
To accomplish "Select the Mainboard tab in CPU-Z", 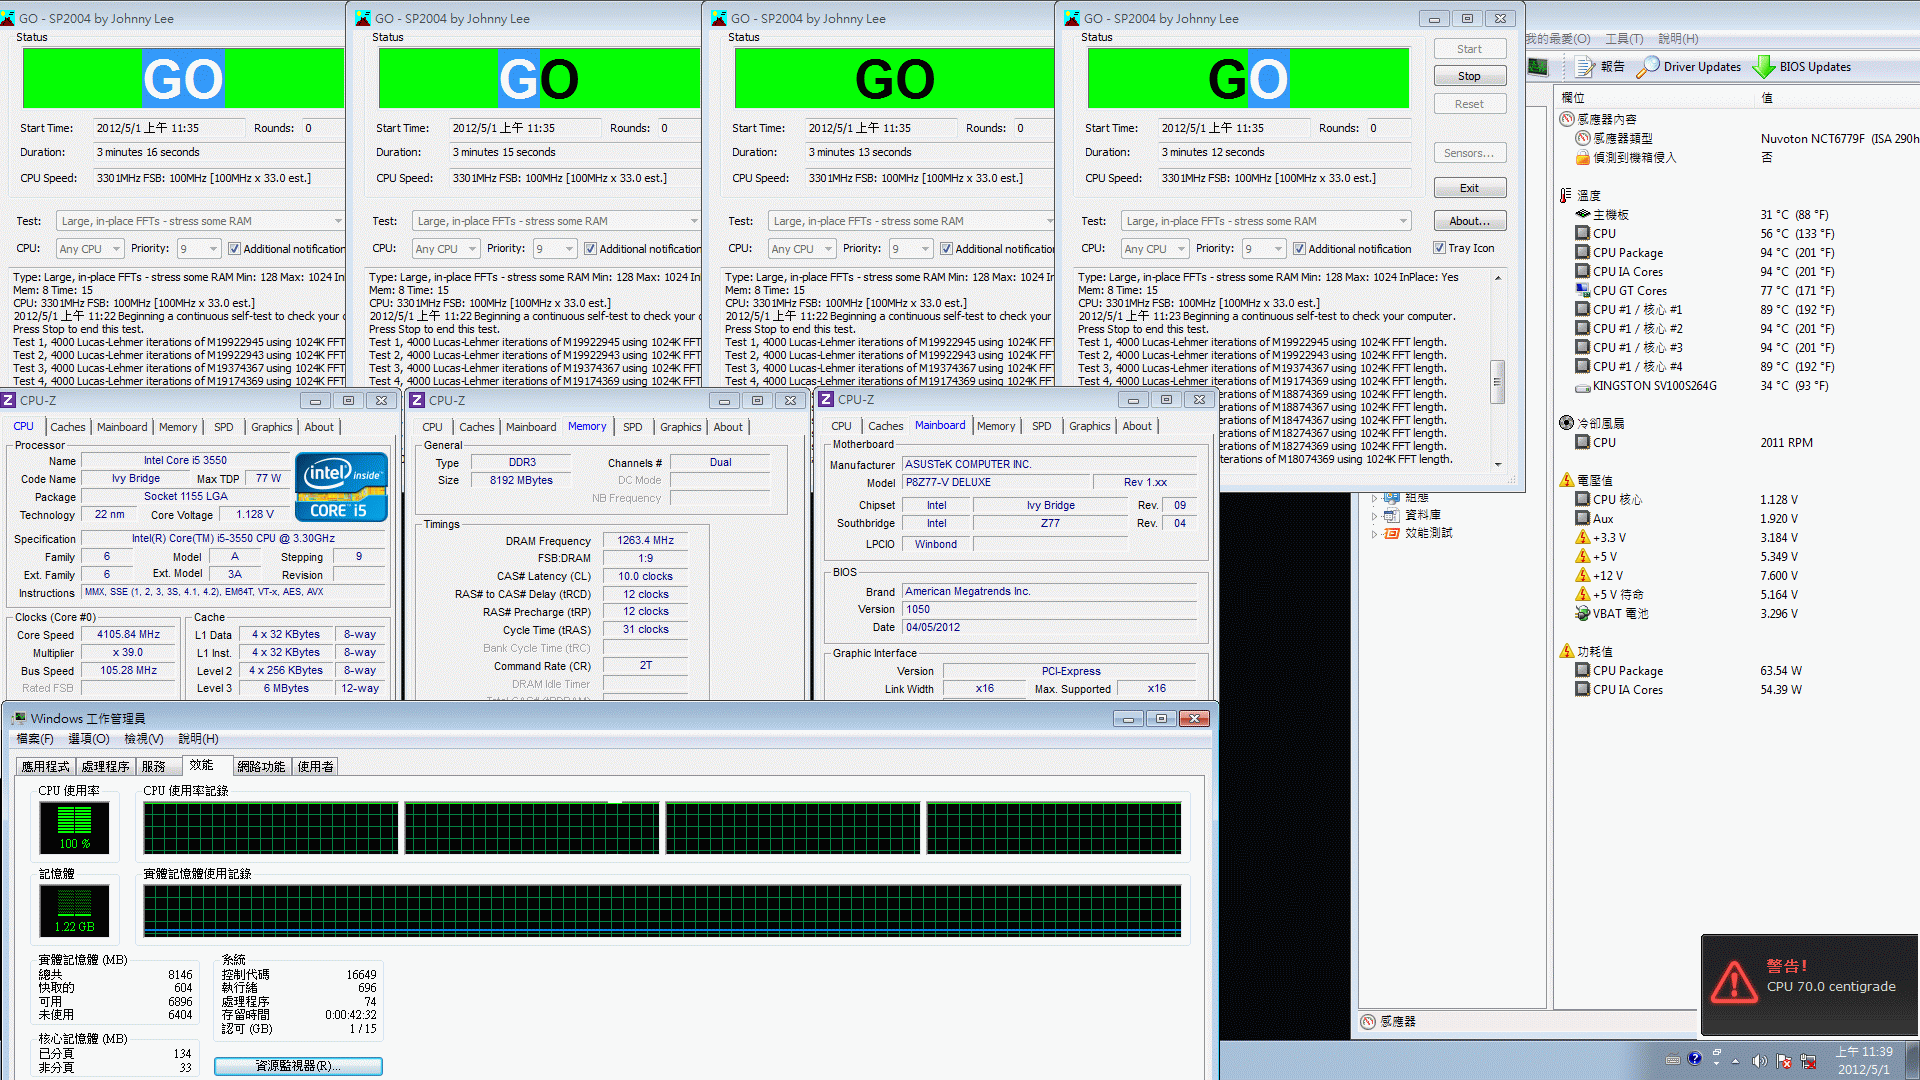I will (x=939, y=425).
